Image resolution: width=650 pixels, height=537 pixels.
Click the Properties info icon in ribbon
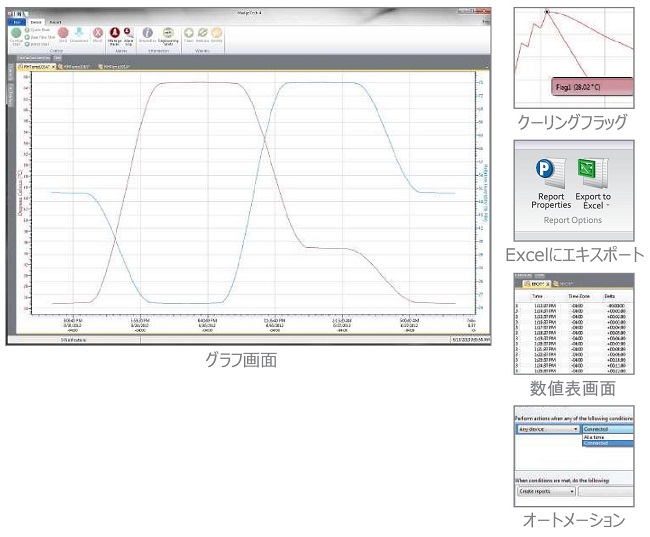[x=148, y=33]
